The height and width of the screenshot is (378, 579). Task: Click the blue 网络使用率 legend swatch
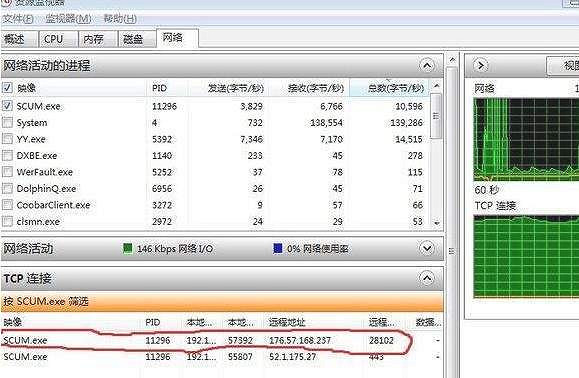[x=278, y=248]
